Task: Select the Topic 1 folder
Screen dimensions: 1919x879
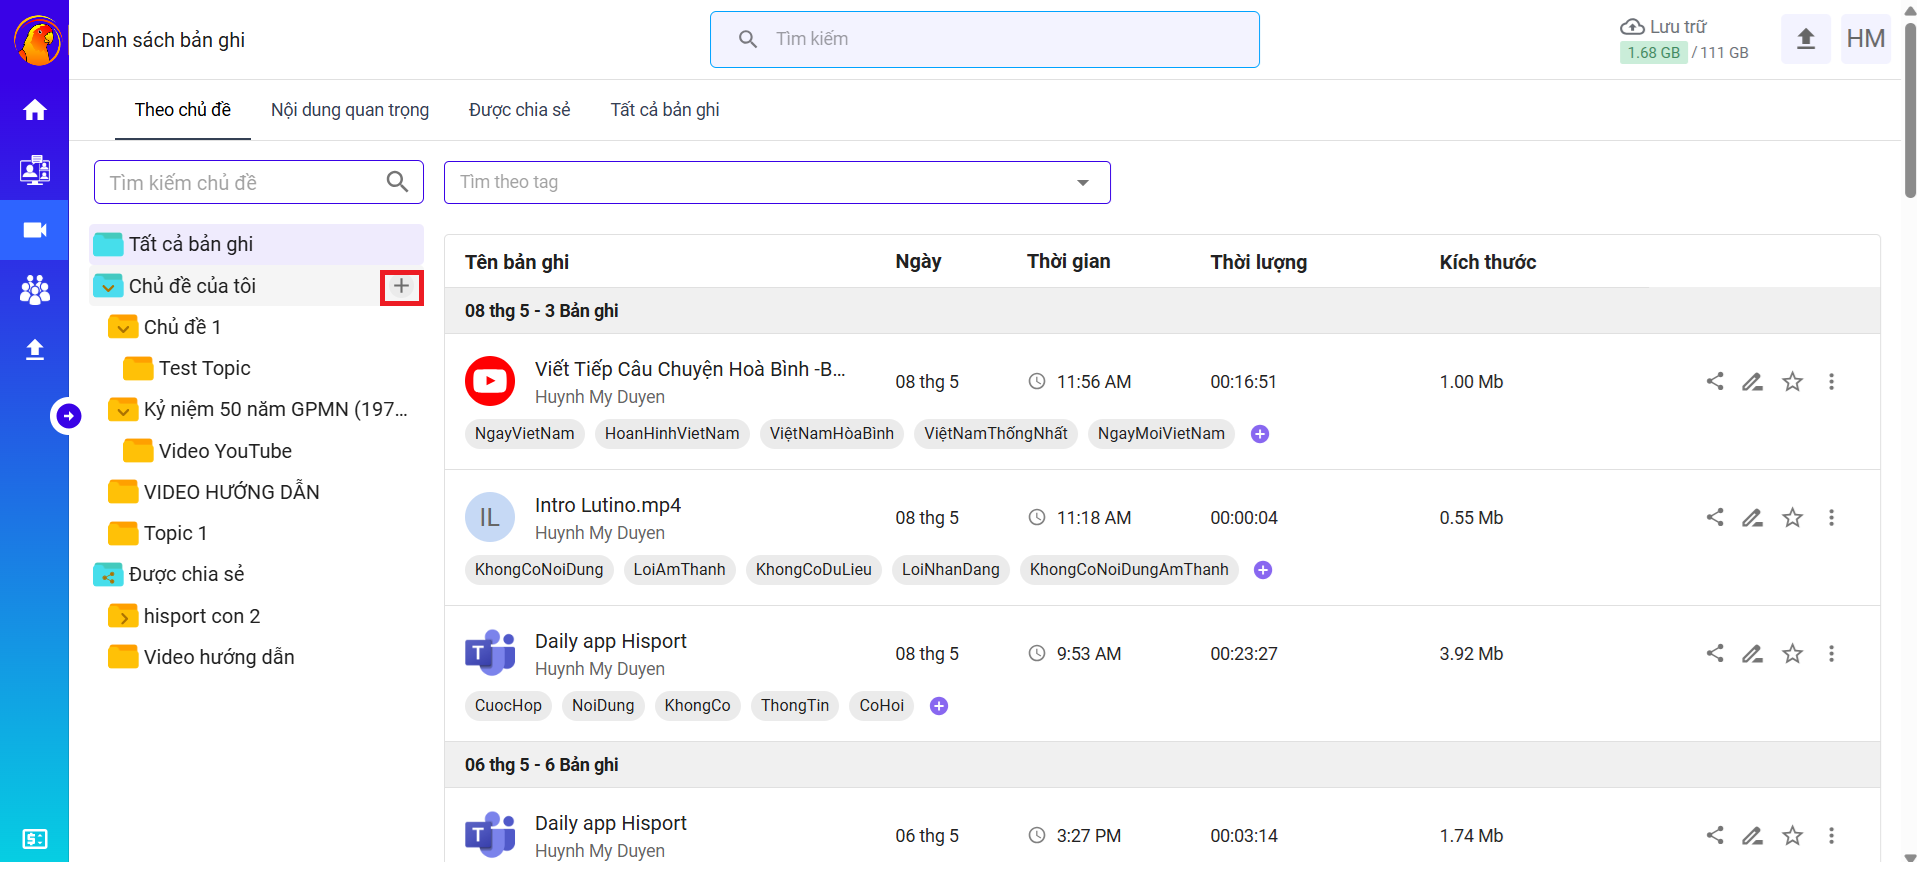Action: (175, 533)
